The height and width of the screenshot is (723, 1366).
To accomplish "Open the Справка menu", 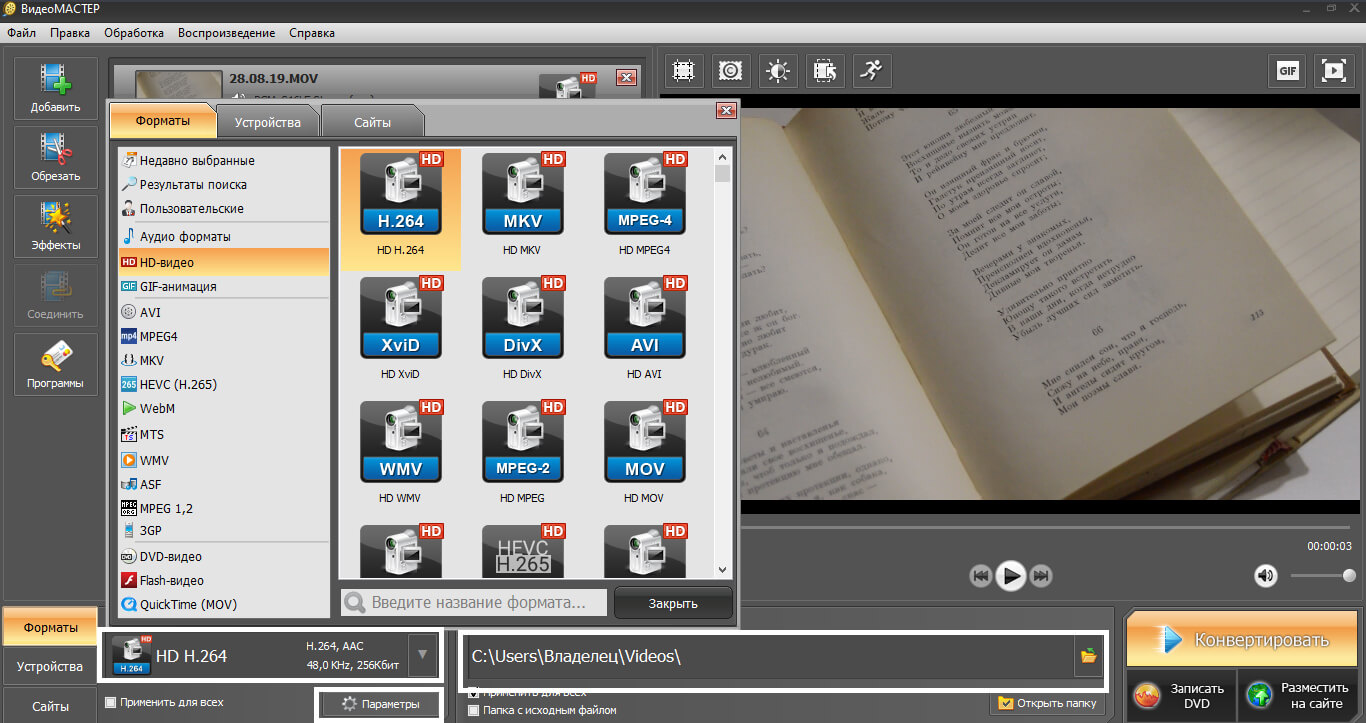I will (312, 33).
